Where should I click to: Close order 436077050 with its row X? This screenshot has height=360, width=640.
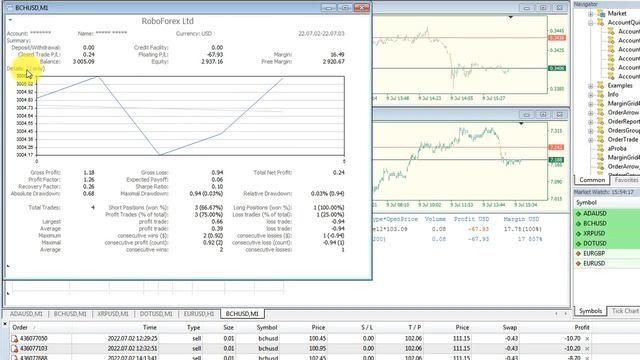(x=587, y=339)
